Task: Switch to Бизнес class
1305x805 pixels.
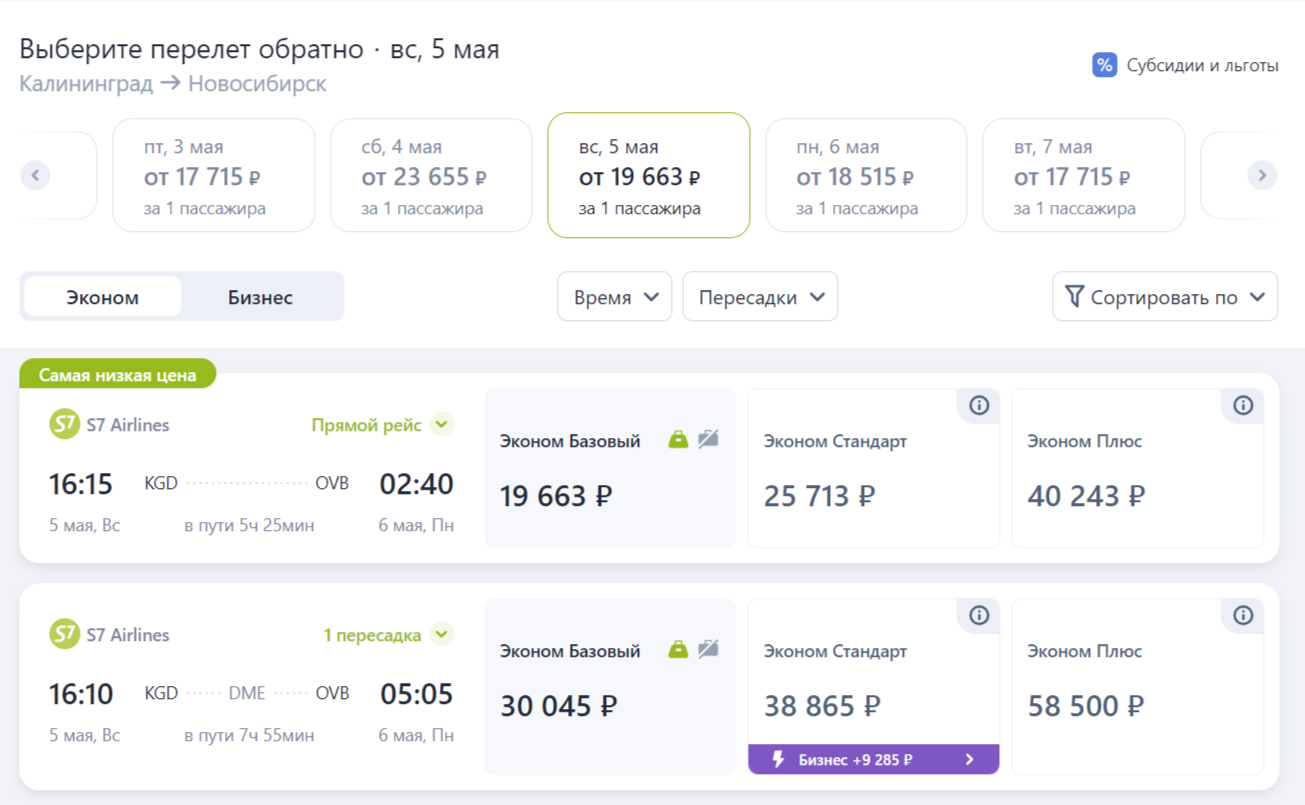Action: click(260, 297)
